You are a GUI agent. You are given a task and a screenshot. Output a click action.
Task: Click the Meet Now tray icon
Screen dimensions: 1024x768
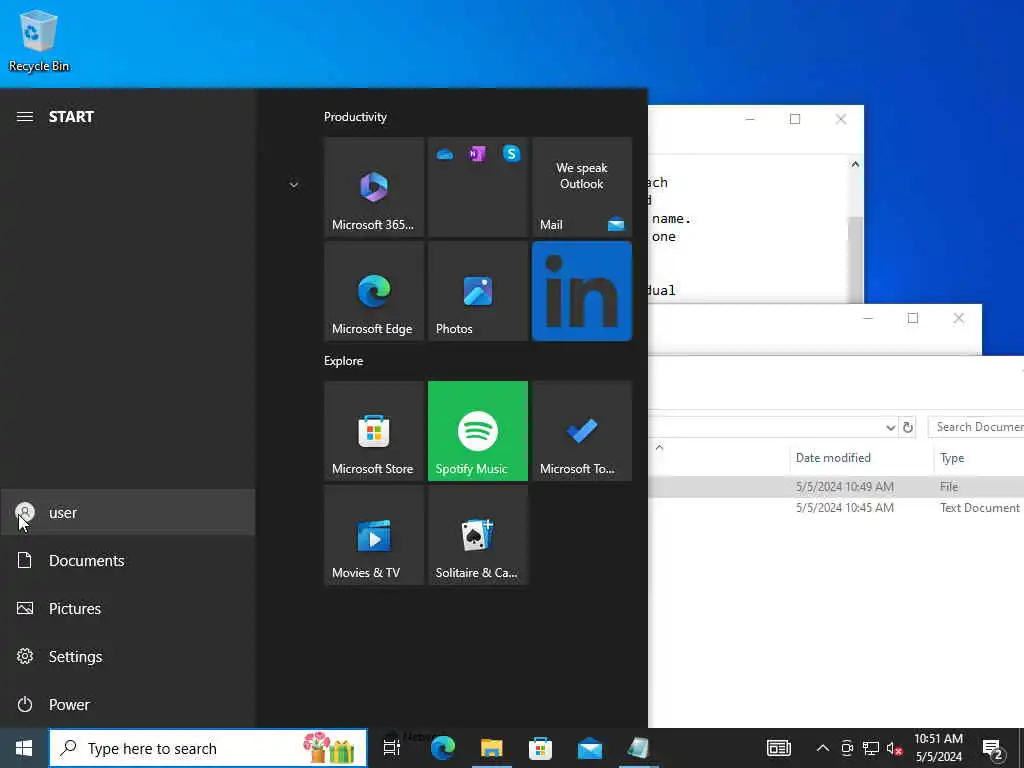pyautogui.click(x=847, y=748)
